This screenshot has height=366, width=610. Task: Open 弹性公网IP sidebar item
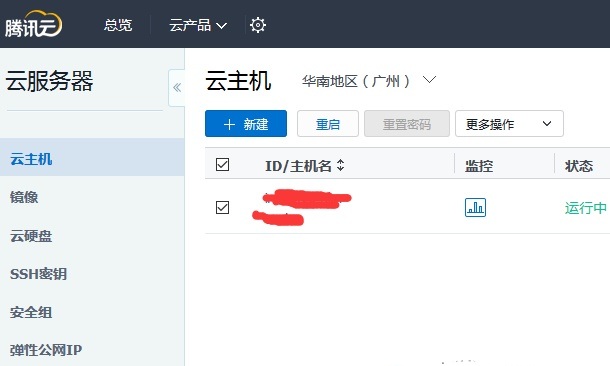[x=92, y=350]
